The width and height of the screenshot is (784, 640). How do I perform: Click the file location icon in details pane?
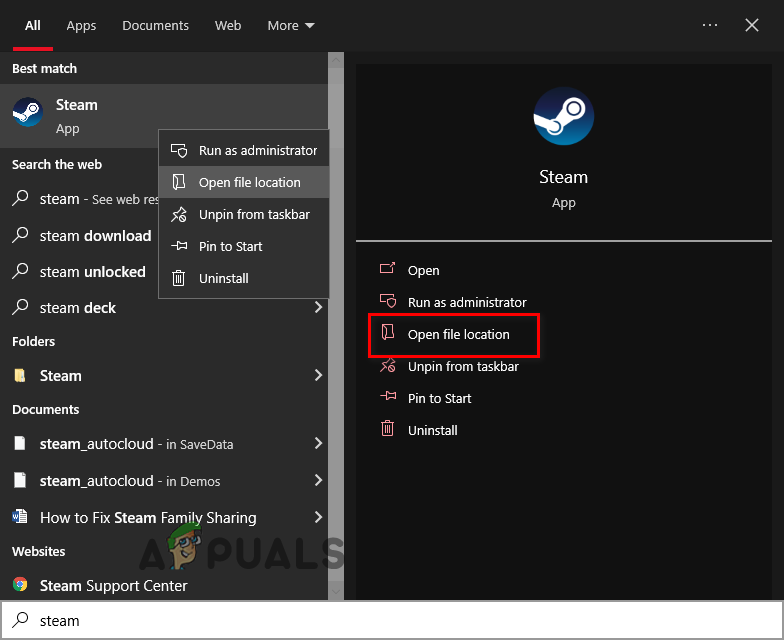point(388,332)
